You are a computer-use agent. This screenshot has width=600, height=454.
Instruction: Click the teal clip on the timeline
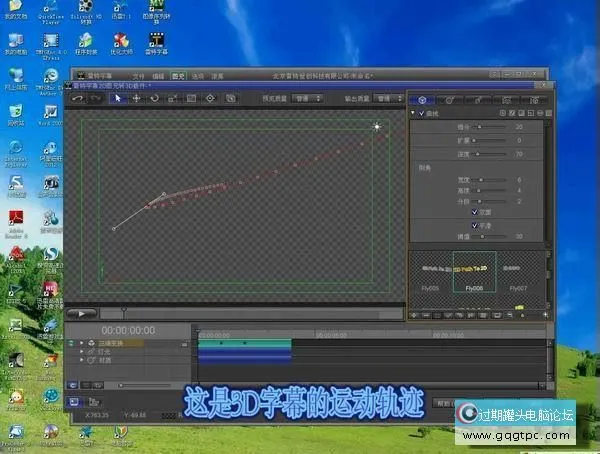244,343
